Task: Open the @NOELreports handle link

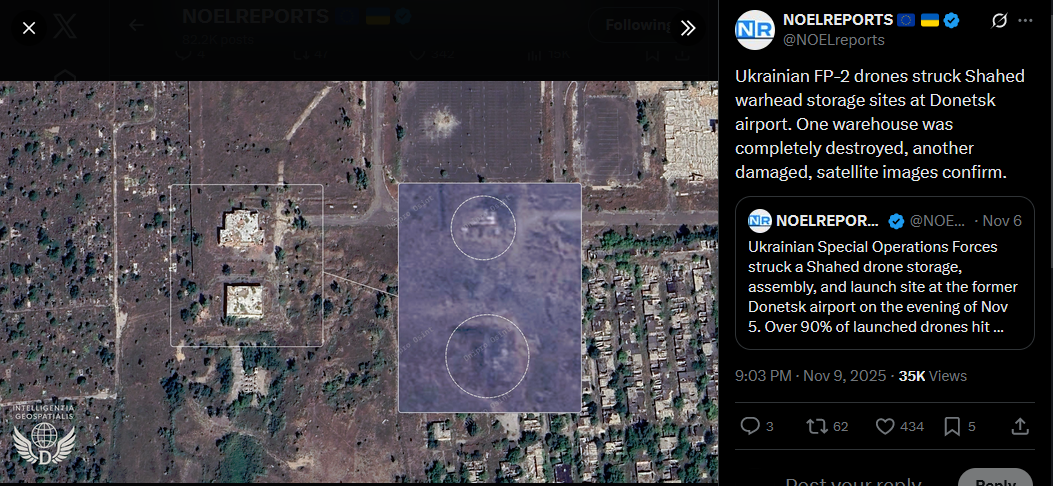Action: [x=833, y=40]
